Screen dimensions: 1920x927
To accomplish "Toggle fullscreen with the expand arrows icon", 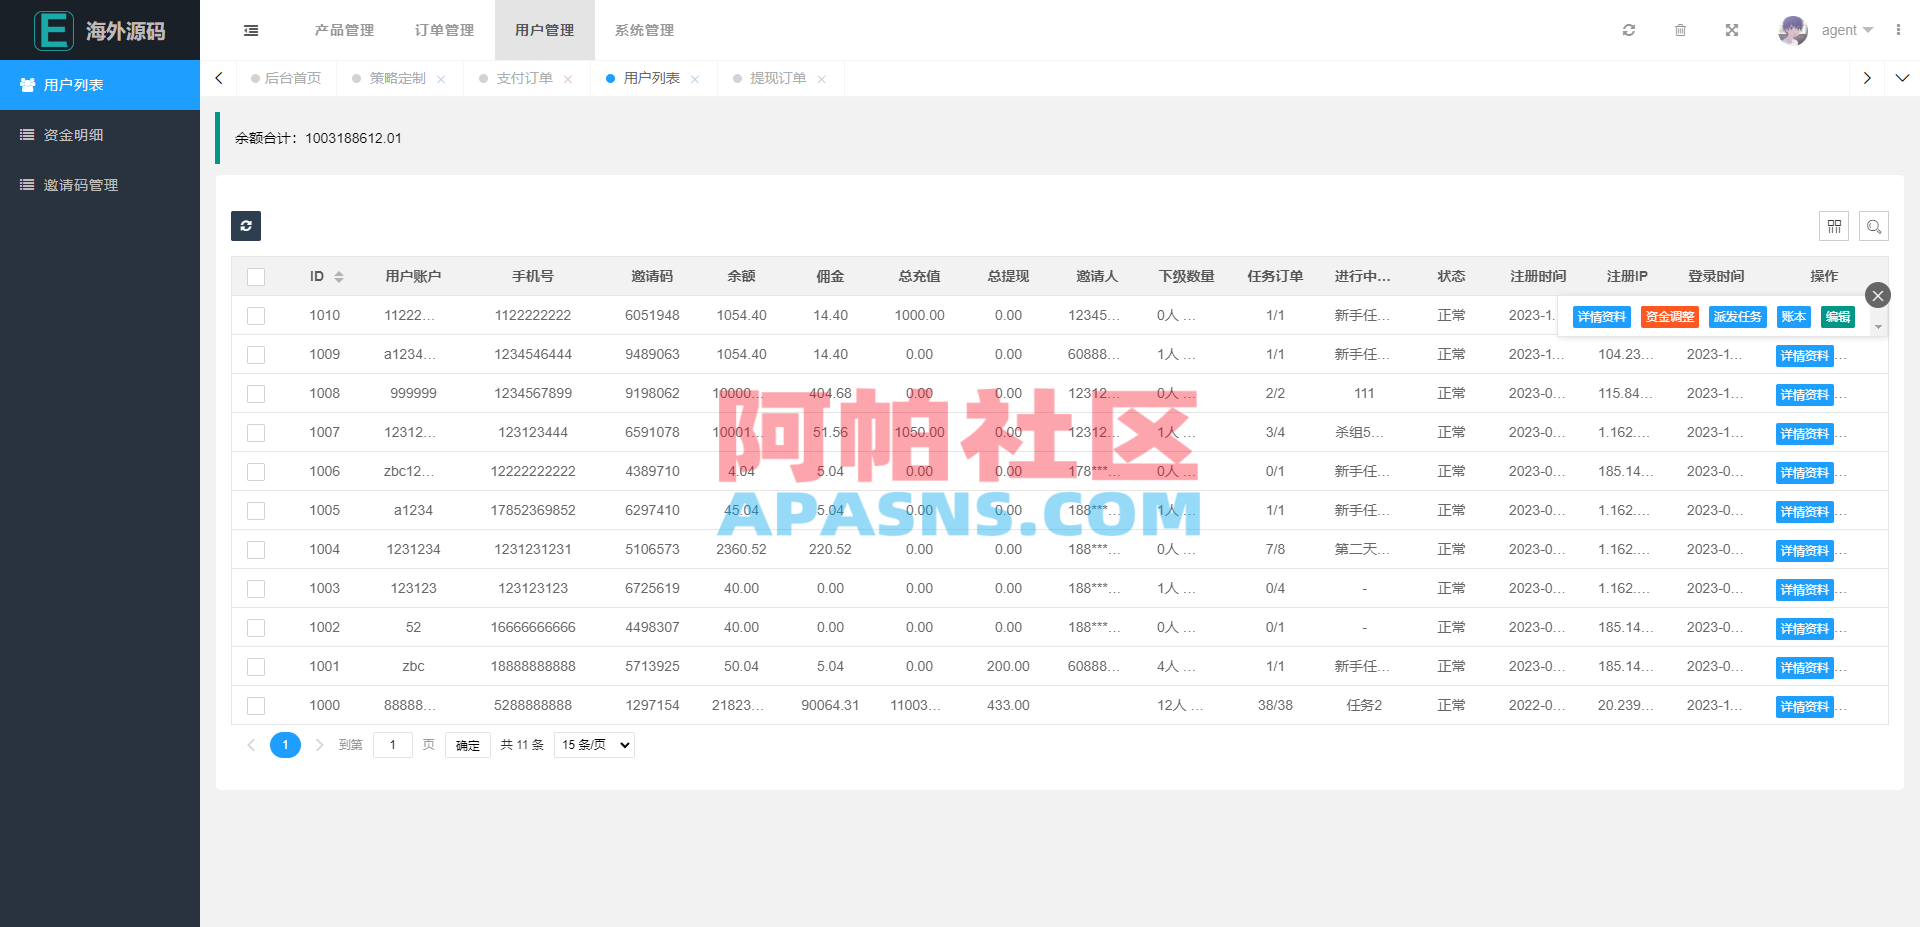I will click(x=1732, y=30).
